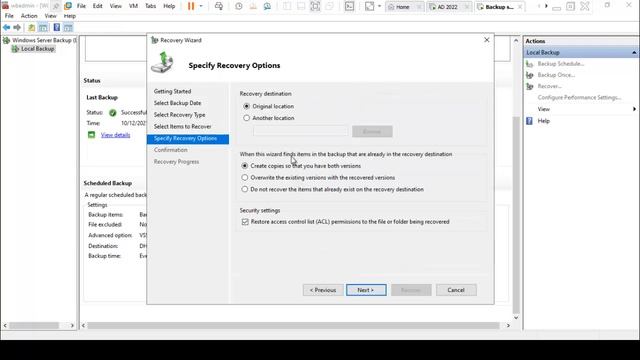Switch to the AD 2022 tab
This screenshot has width=640, height=360.
tap(448, 7)
